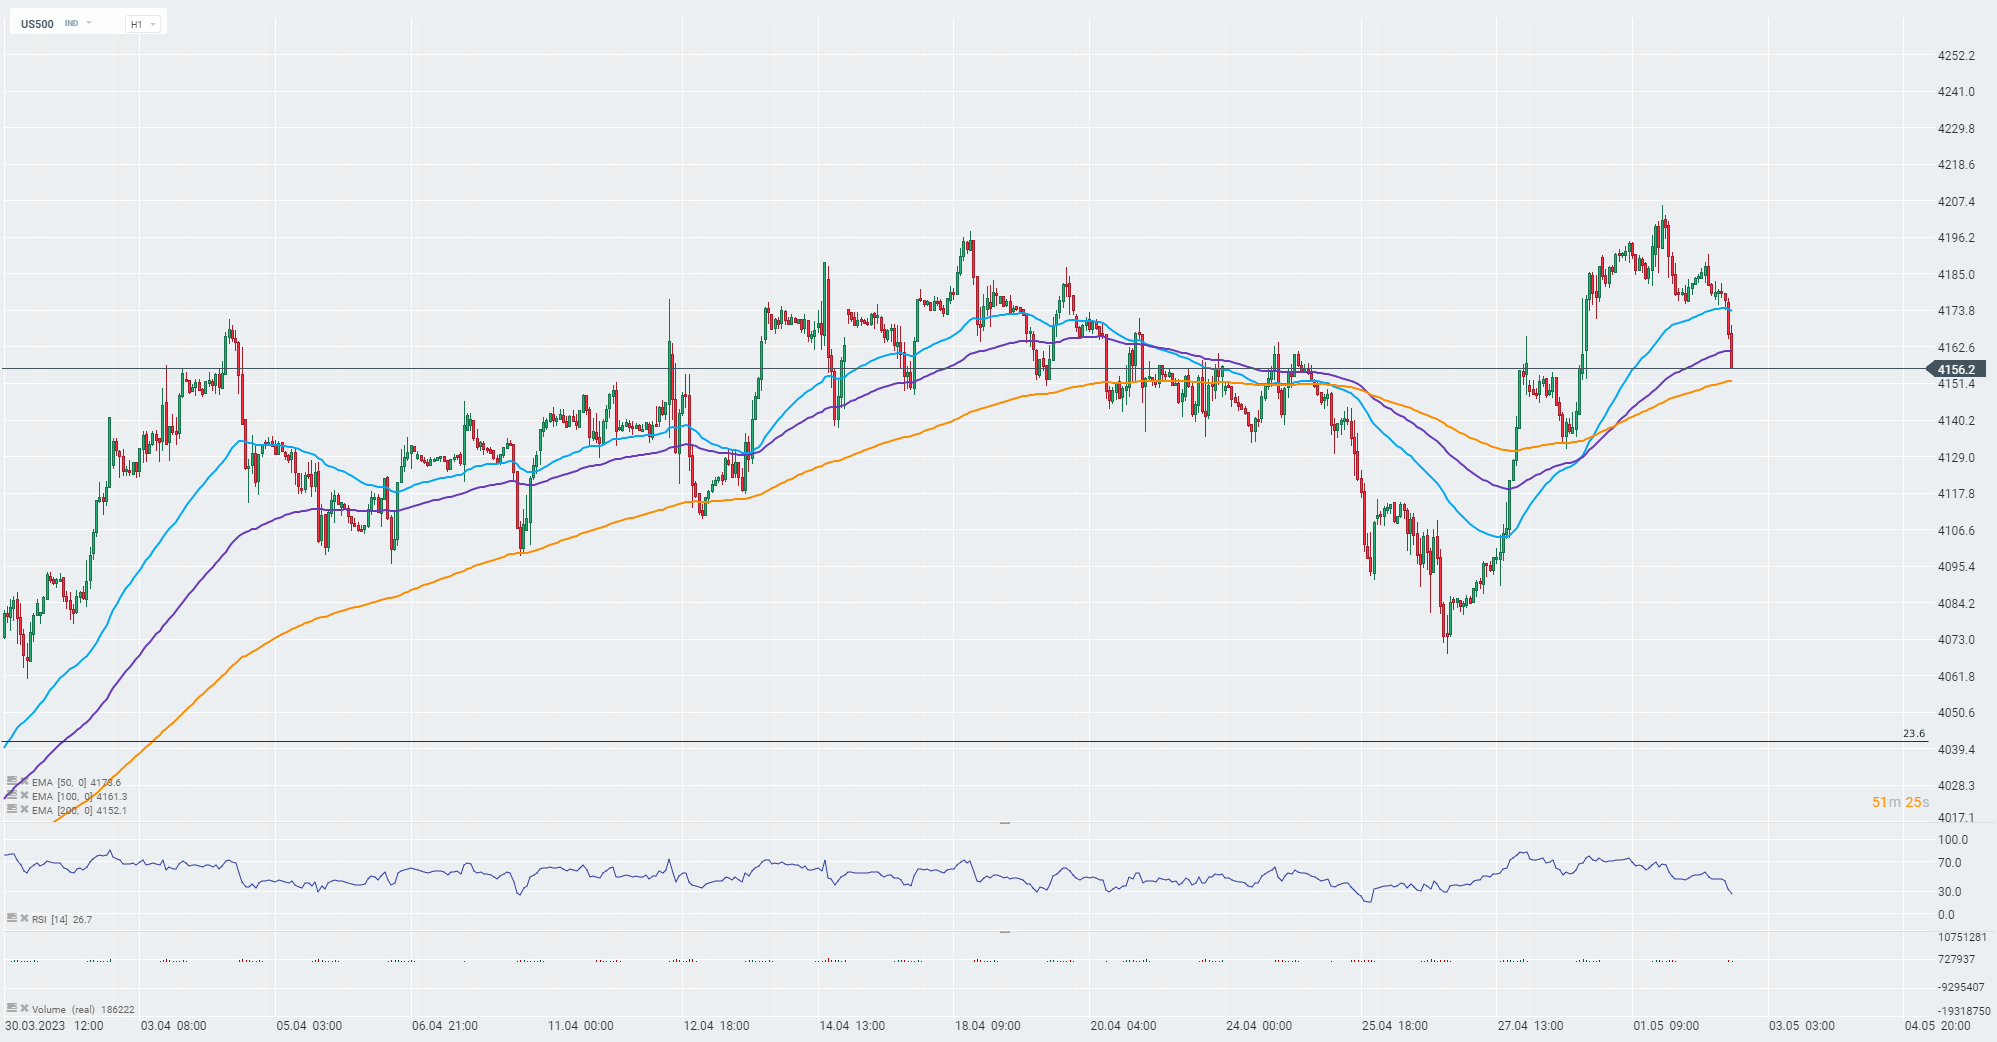1997x1042 pixels.
Task: Open settings for the RSI indicator
Action: point(12,918)
